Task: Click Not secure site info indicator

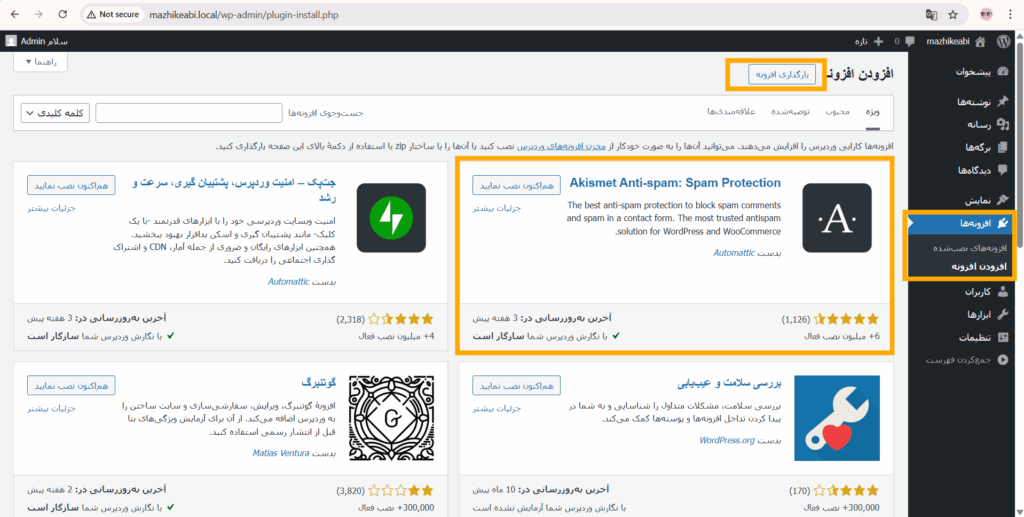Action: pos(112,14)
